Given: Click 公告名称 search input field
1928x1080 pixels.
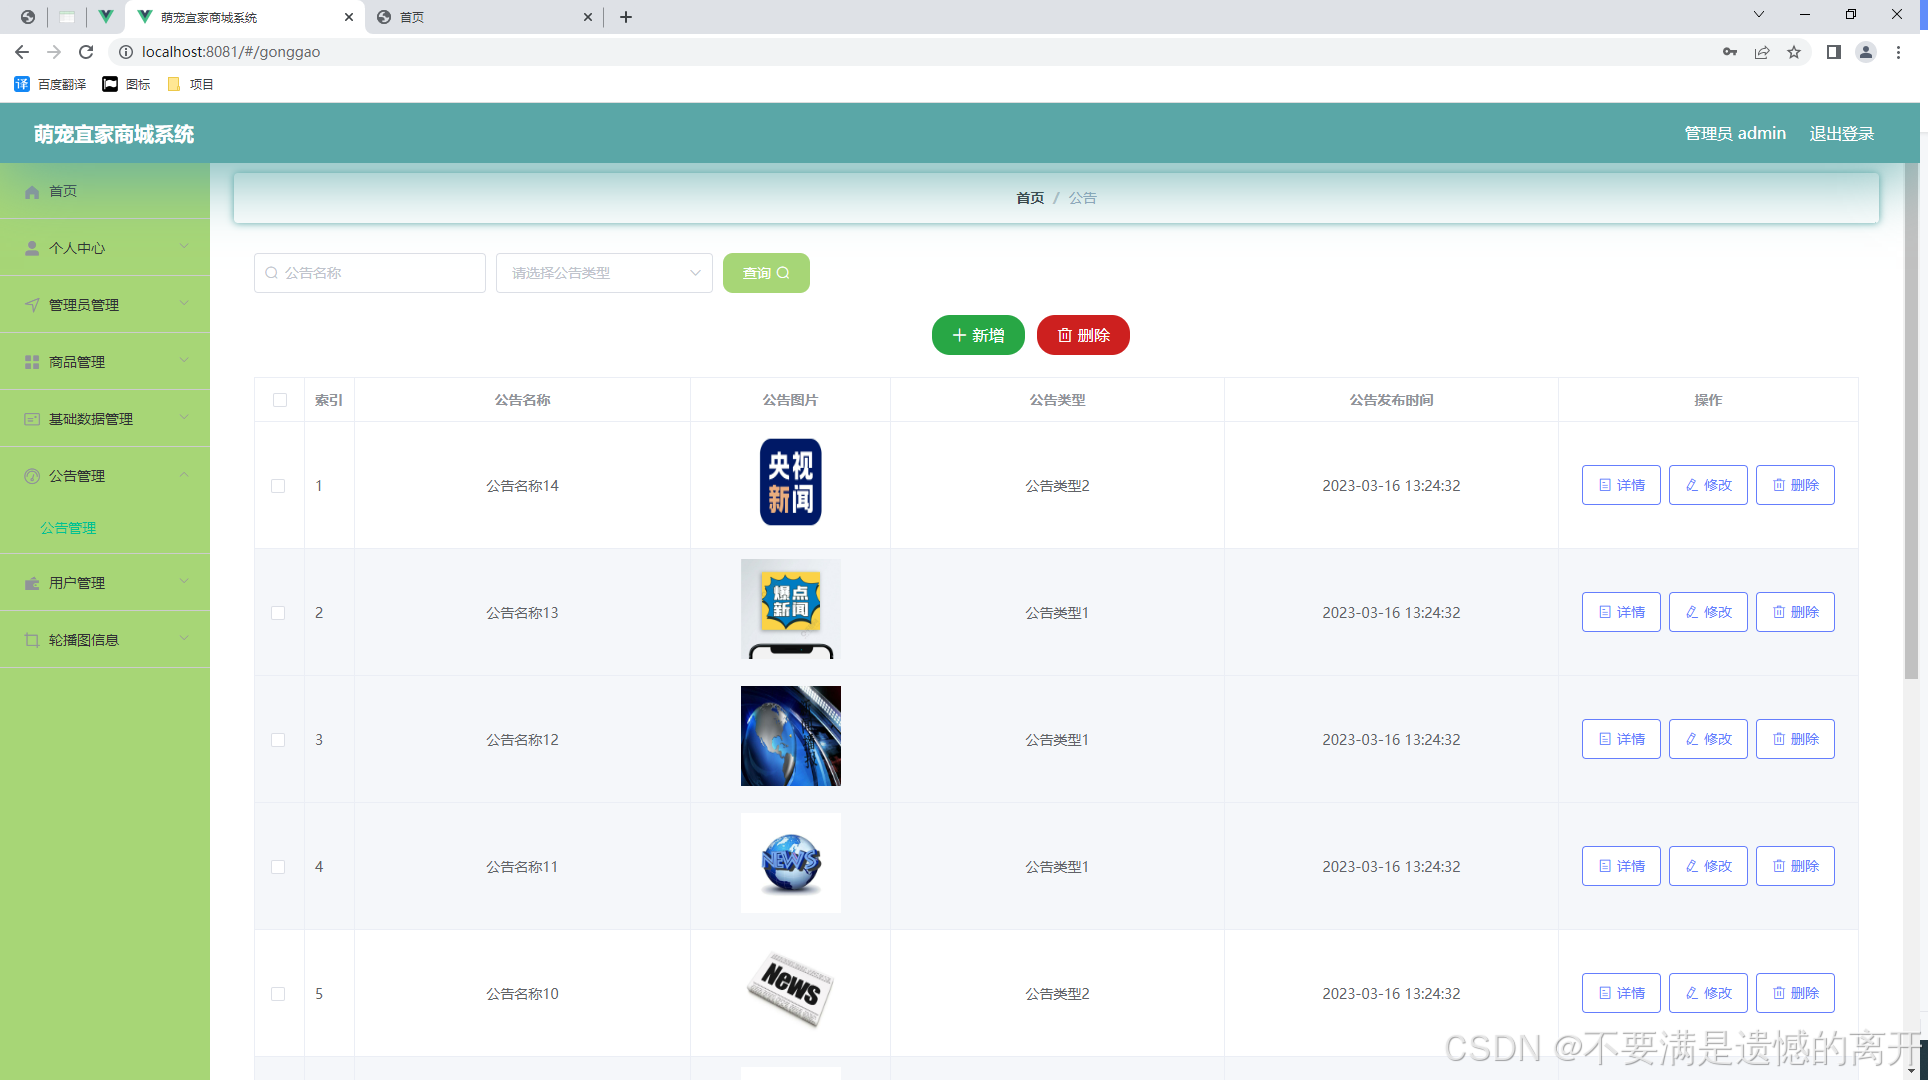Looking at the screenshot, I should tap(369, 273).
